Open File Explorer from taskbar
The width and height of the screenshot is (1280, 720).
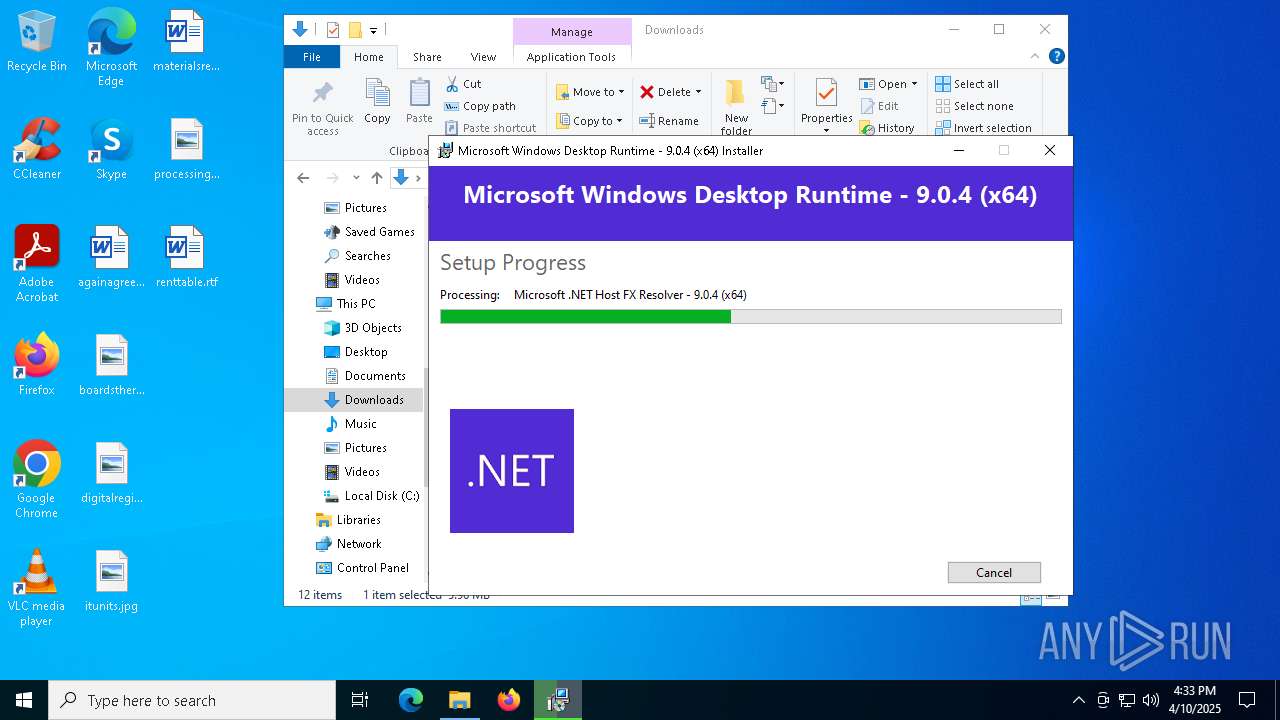[459, 700]
